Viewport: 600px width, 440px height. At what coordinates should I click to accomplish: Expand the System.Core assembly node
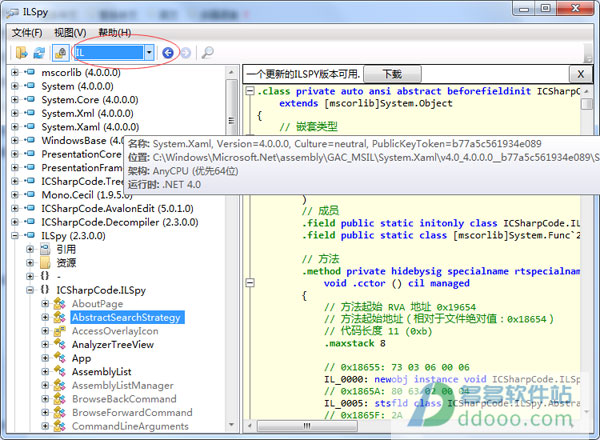click(x=15, y=99)
